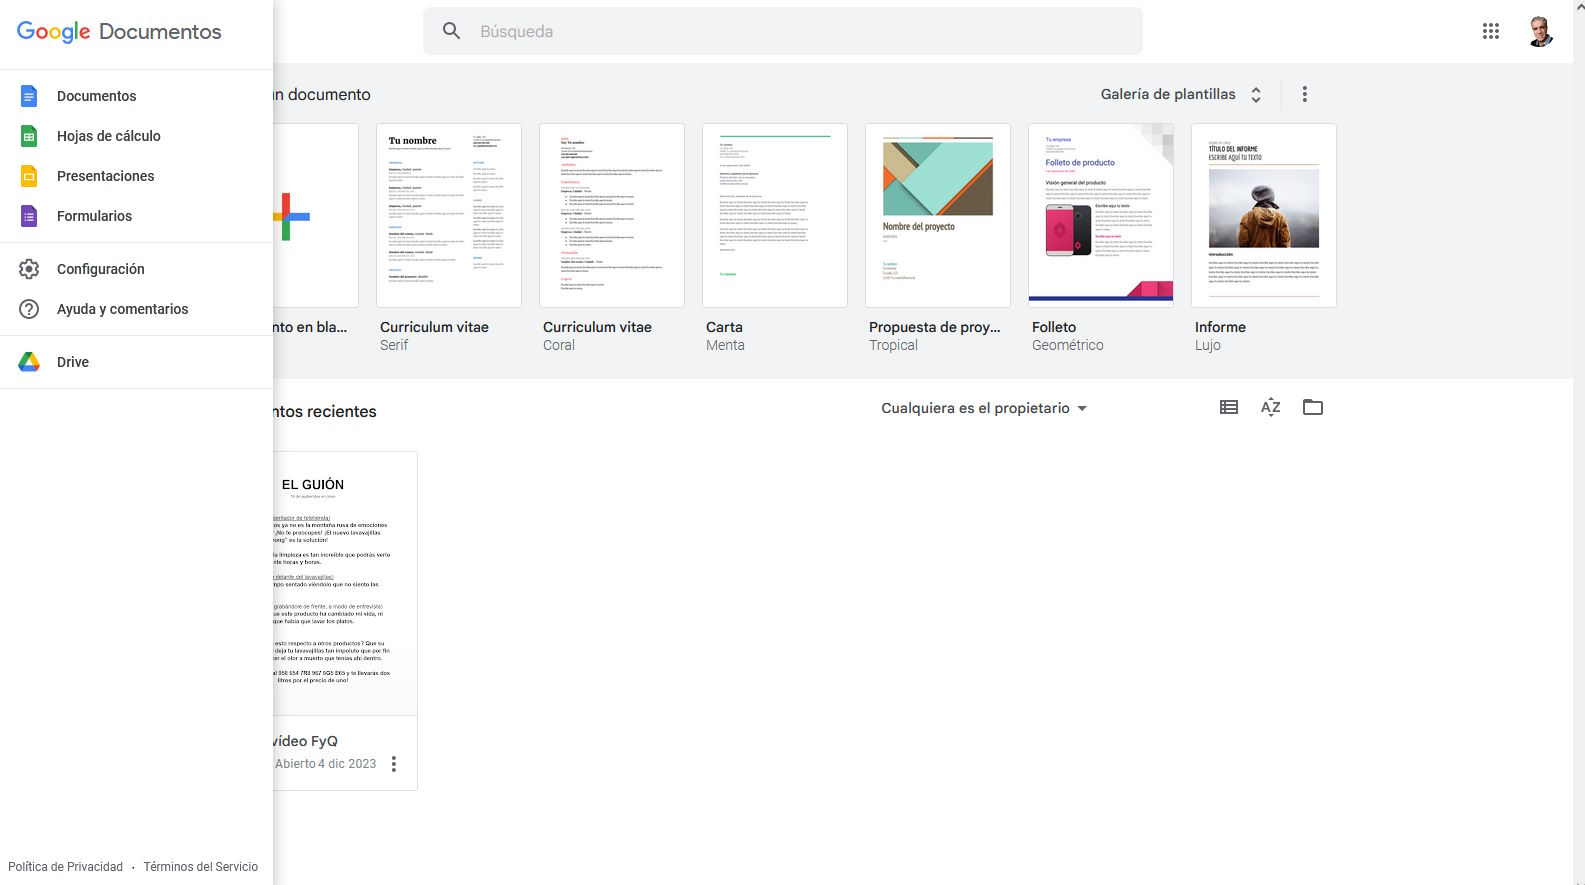Open the Cualquiera es el propietario dropdown
This screenshot has width=1585, height=885.
click(x=983, y=408)
